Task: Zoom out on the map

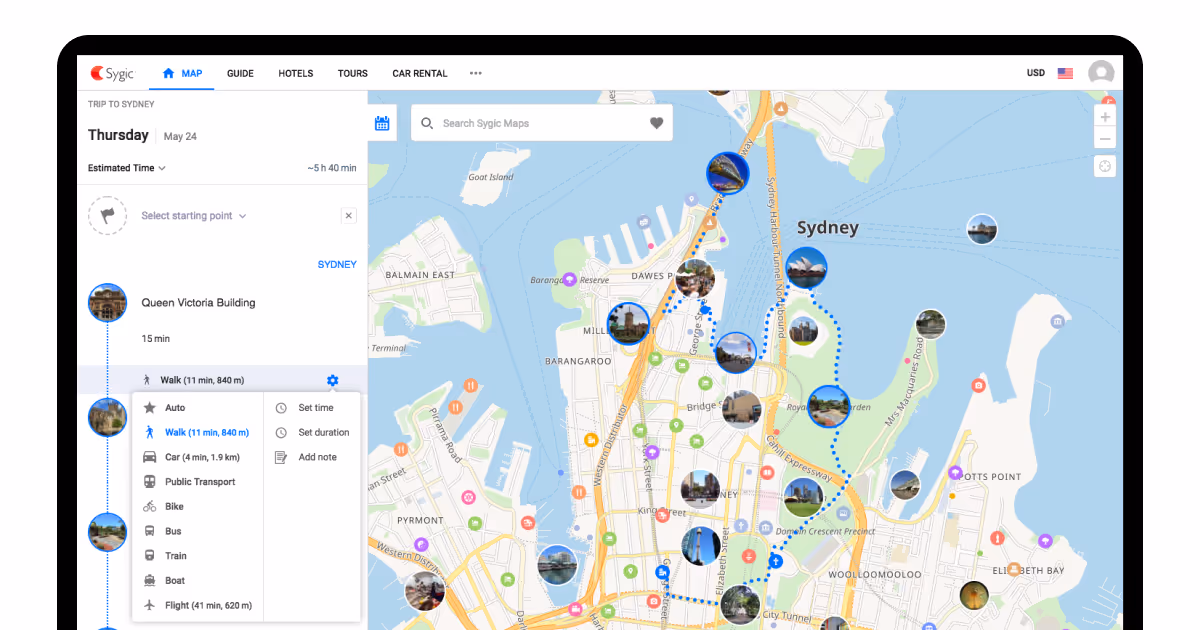Action: [x=1105, y=139]
